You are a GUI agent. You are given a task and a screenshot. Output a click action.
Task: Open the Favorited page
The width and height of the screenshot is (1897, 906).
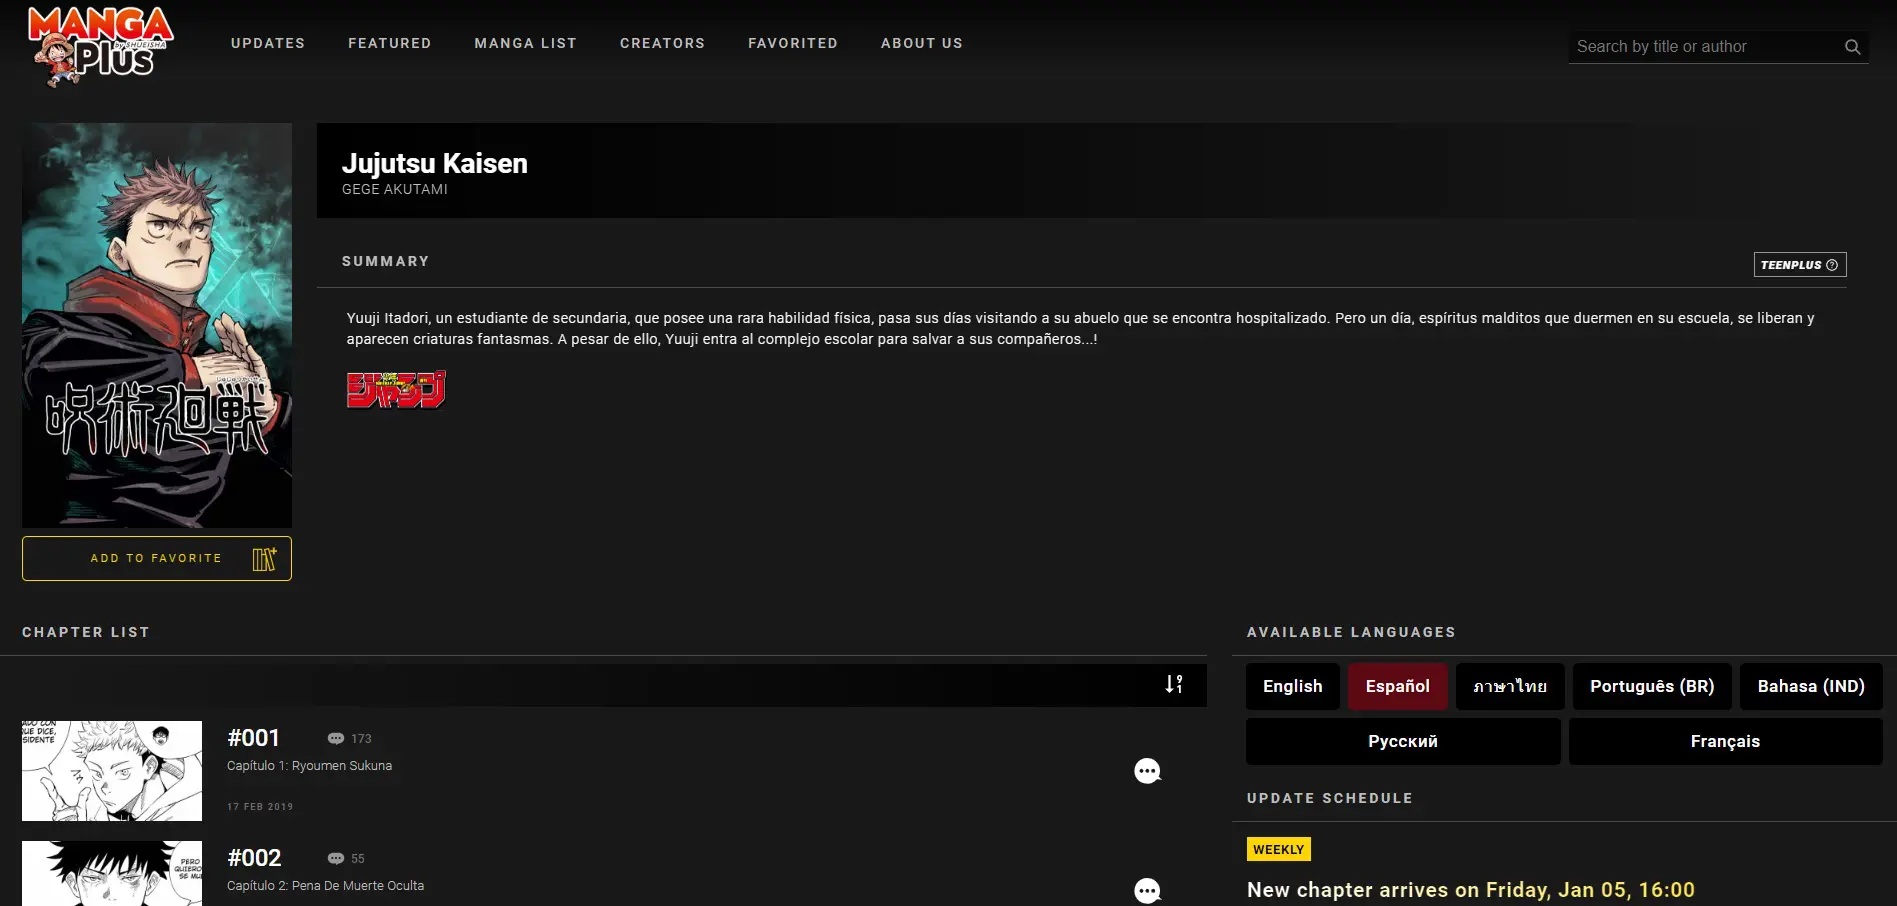click(793, 43)
